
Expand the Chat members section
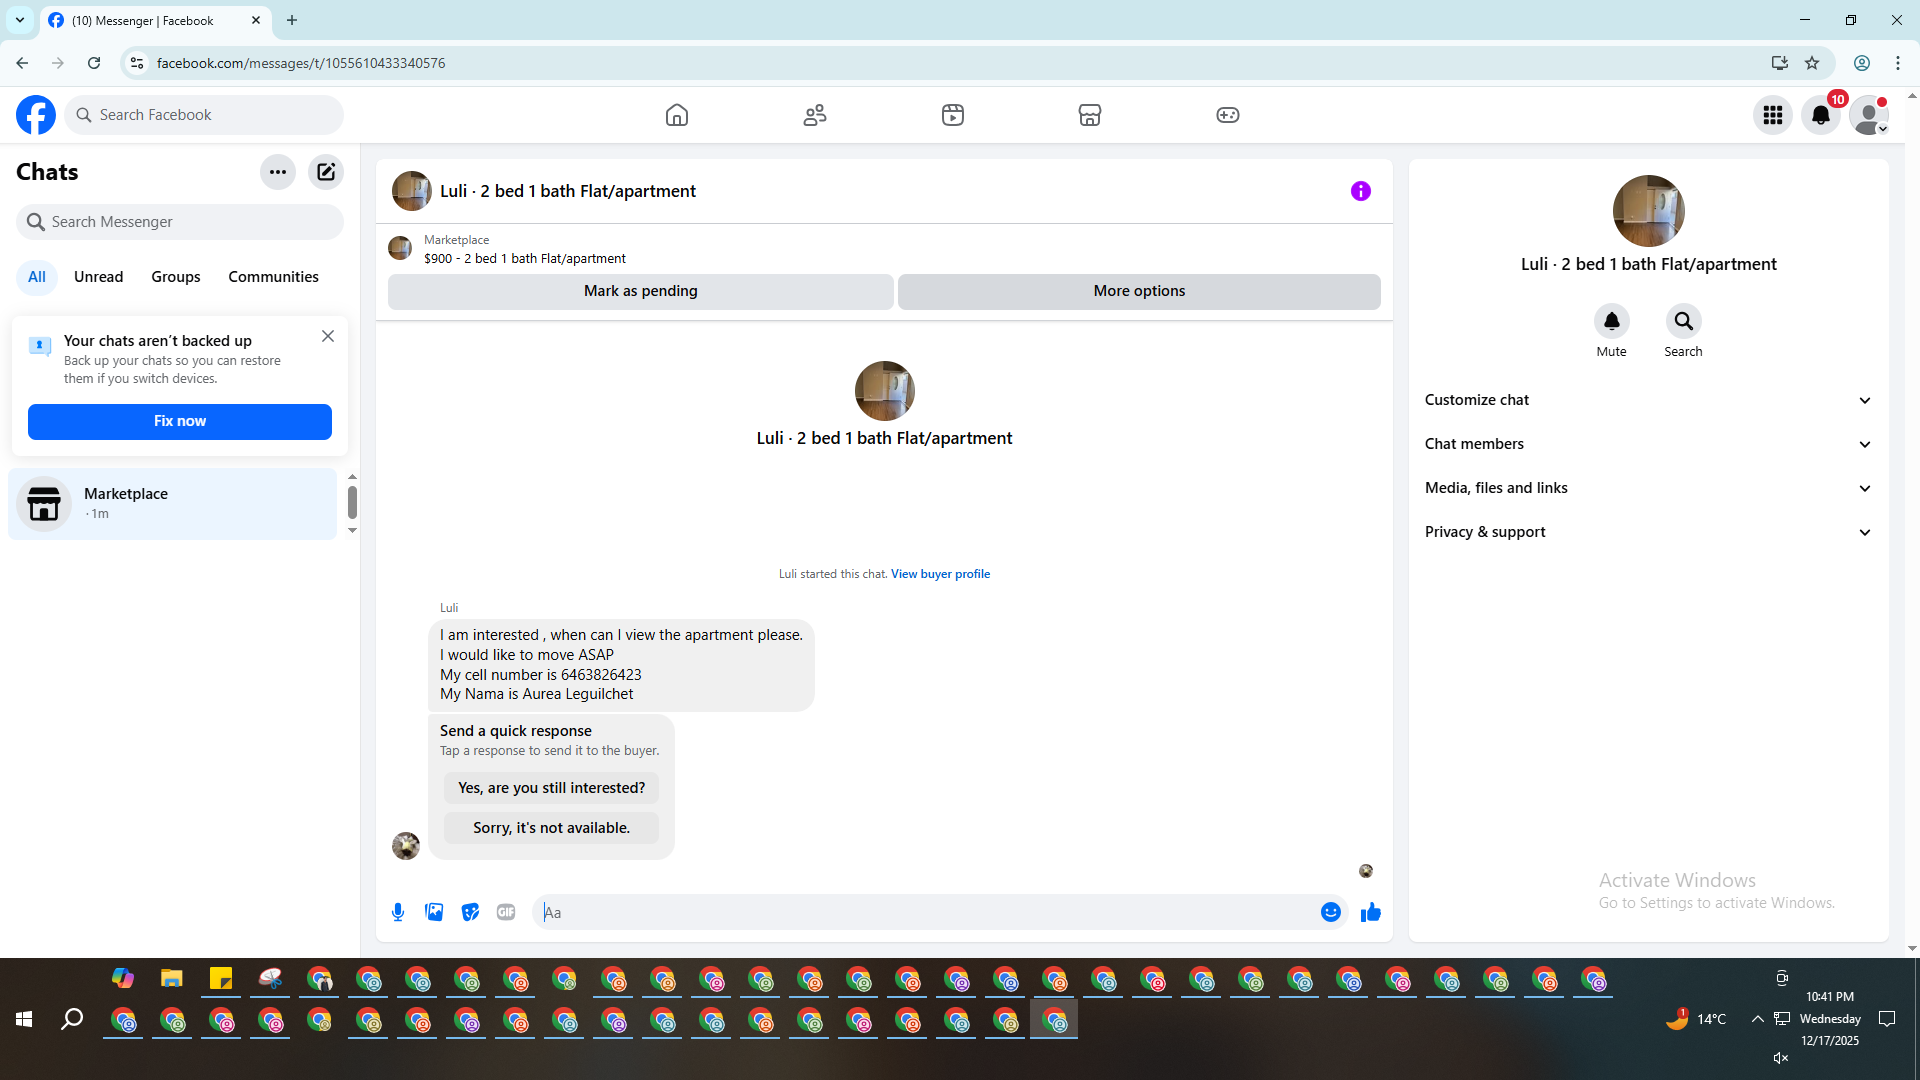tap(1648, 444)
